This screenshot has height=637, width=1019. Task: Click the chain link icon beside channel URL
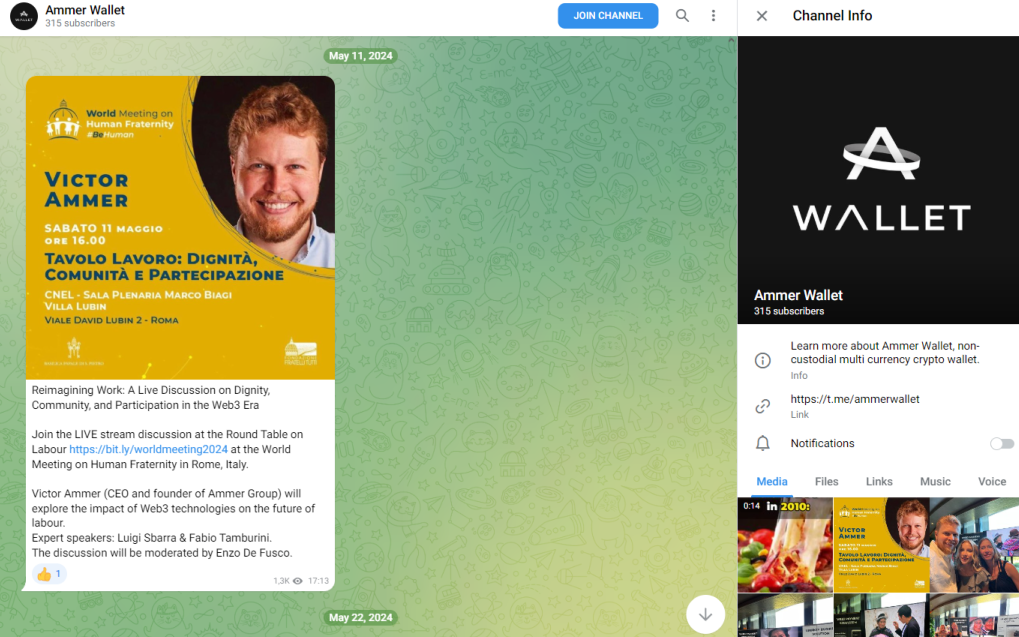point(762,406)
